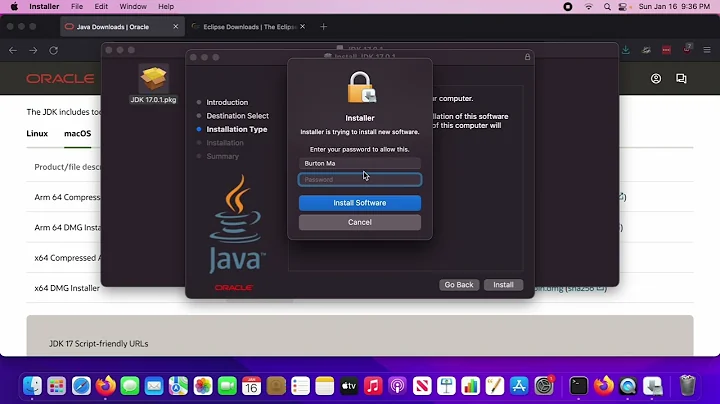Open Notes from the dock

pyautogui.click(x=325, y=386)
